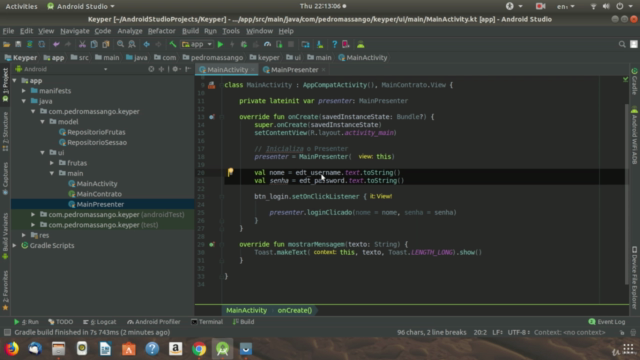Switch to the MainPresenter editor tab
Image resolution: width=640 pixels, height=360 pixels.
pos(295,70)
